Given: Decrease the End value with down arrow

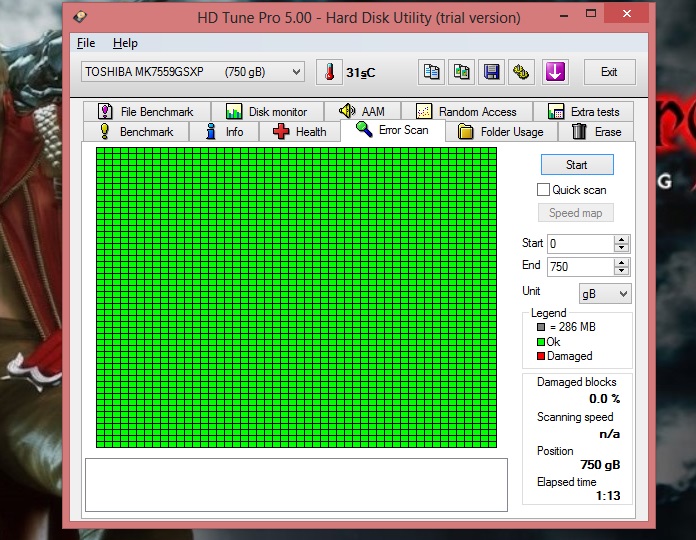Looking at the screenshot, I should pos(622,271).
